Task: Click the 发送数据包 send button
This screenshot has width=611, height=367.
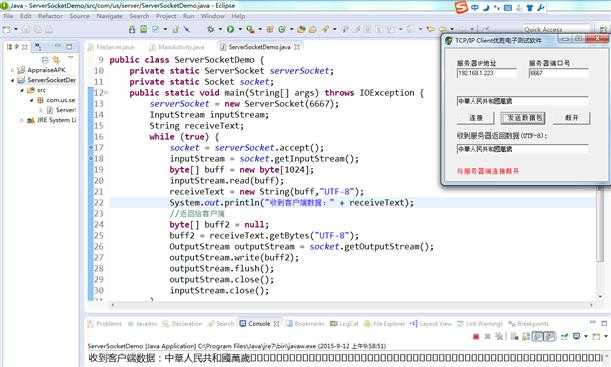Action: [523, 118]
